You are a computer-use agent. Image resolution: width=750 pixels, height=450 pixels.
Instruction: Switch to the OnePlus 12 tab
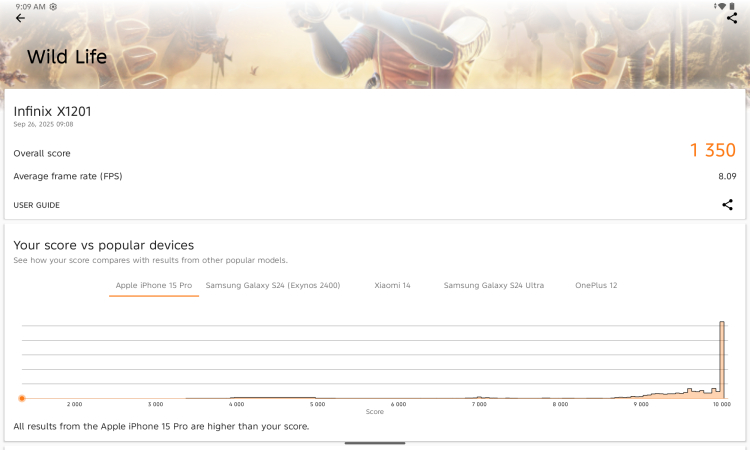[x=596, y=285]
